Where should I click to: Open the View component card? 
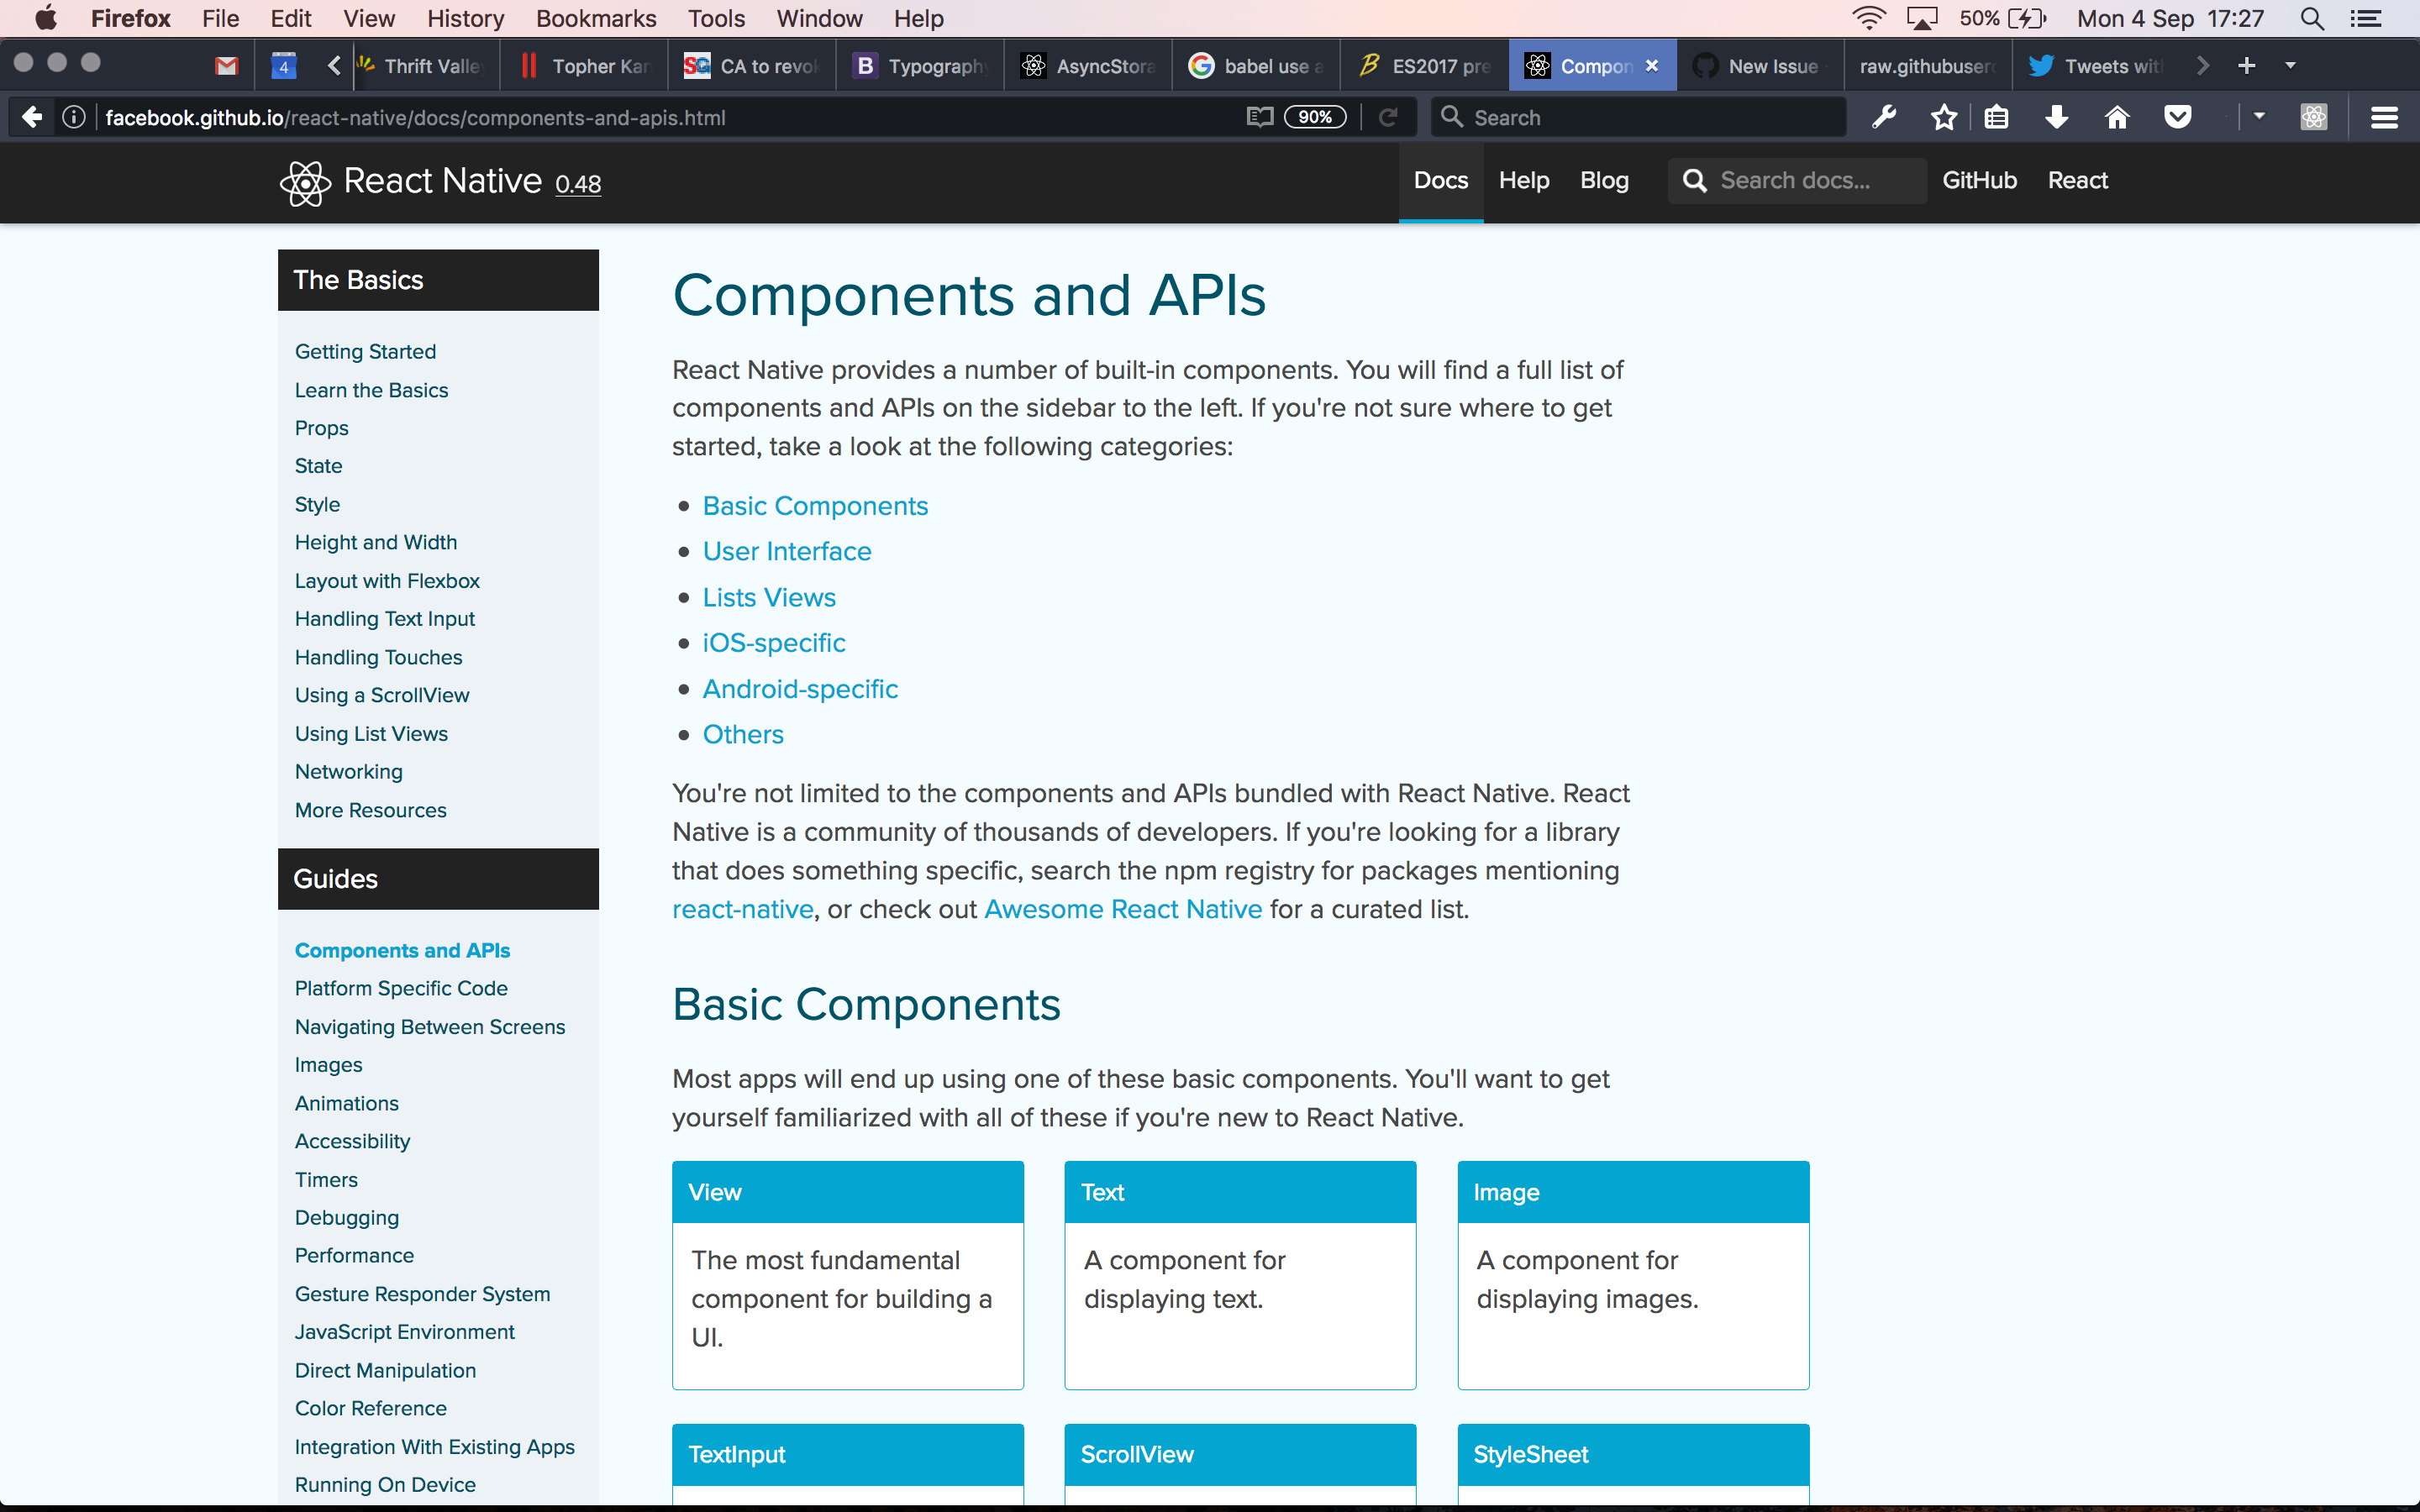(x=848, y=1275)
